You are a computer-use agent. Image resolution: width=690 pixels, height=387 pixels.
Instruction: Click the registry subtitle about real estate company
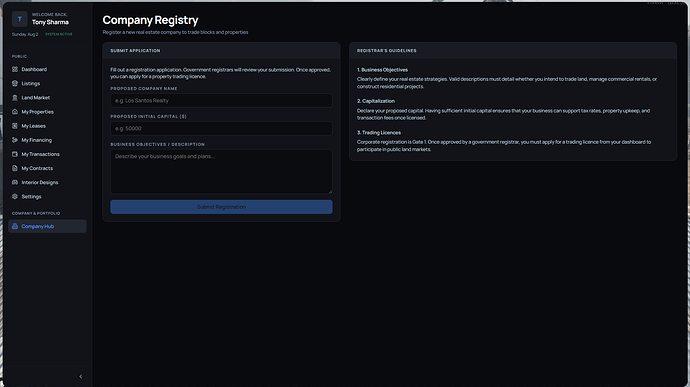pyautogui.click(x=176, y=32)
